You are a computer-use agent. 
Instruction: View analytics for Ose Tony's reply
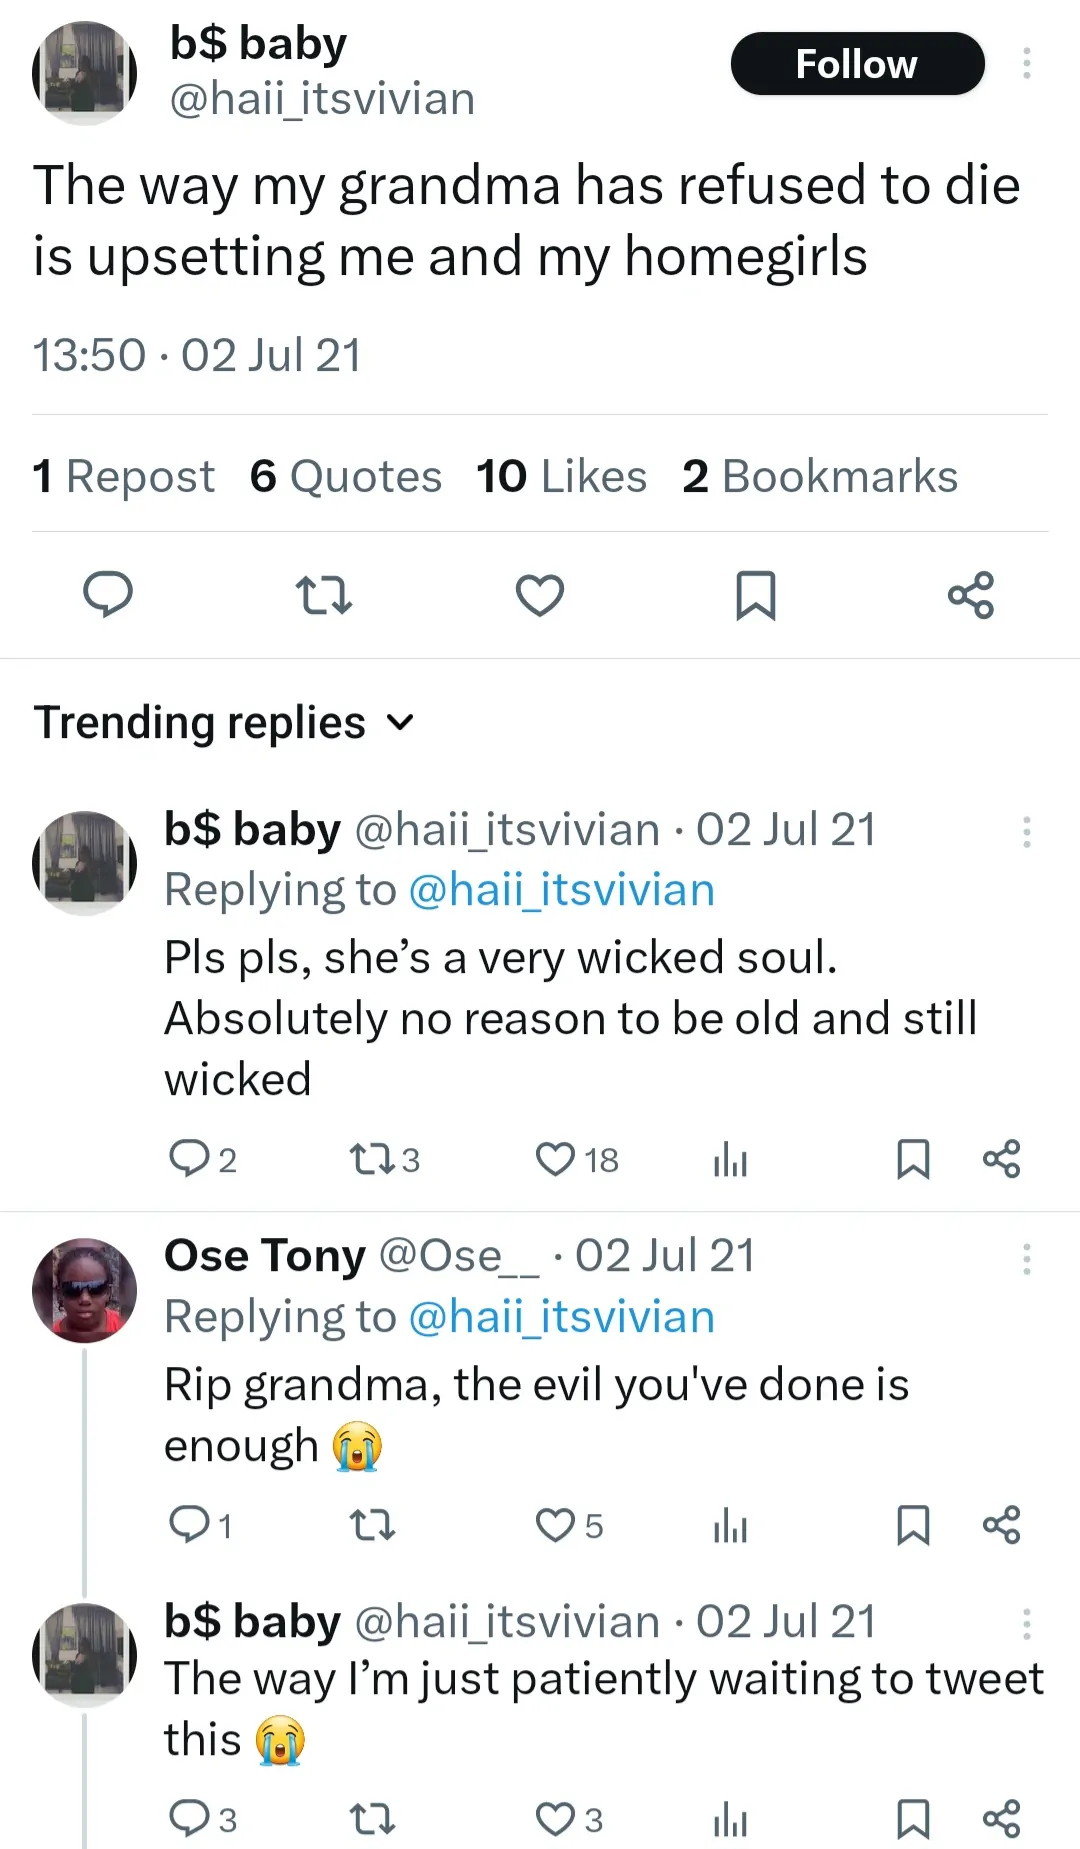(730, 1526)
